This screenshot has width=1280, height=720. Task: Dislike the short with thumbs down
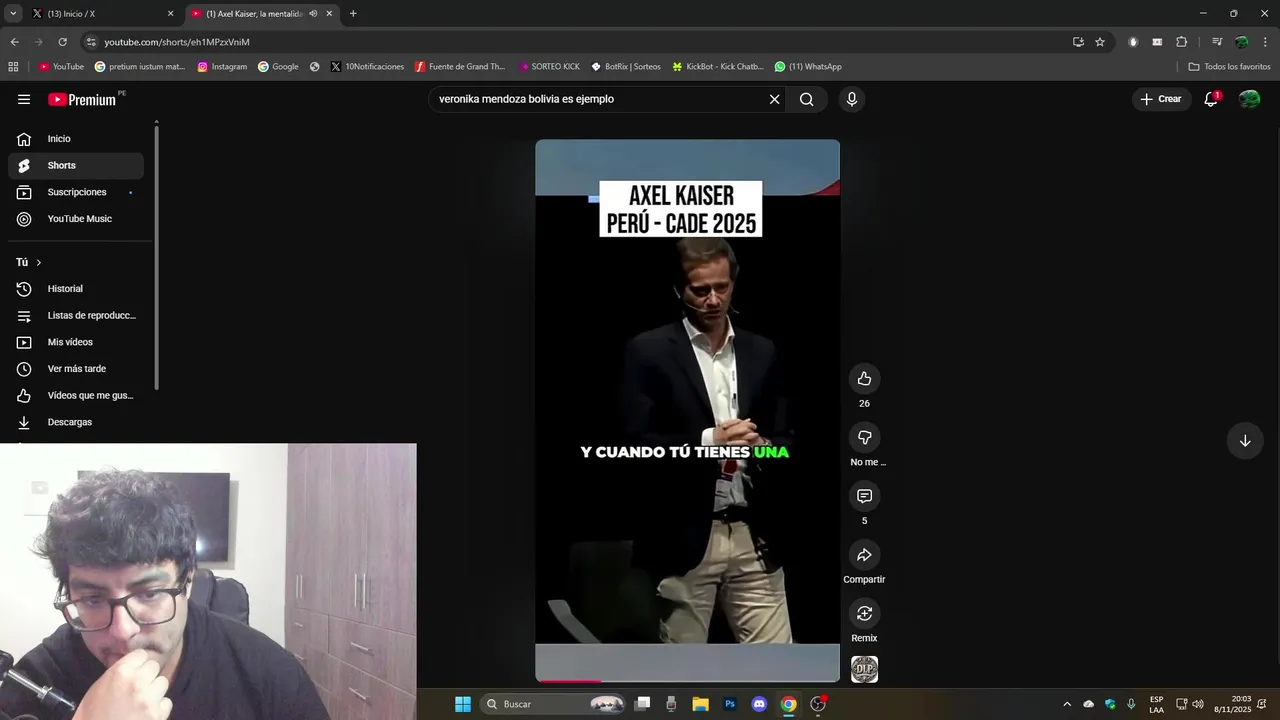click(864, 437)
